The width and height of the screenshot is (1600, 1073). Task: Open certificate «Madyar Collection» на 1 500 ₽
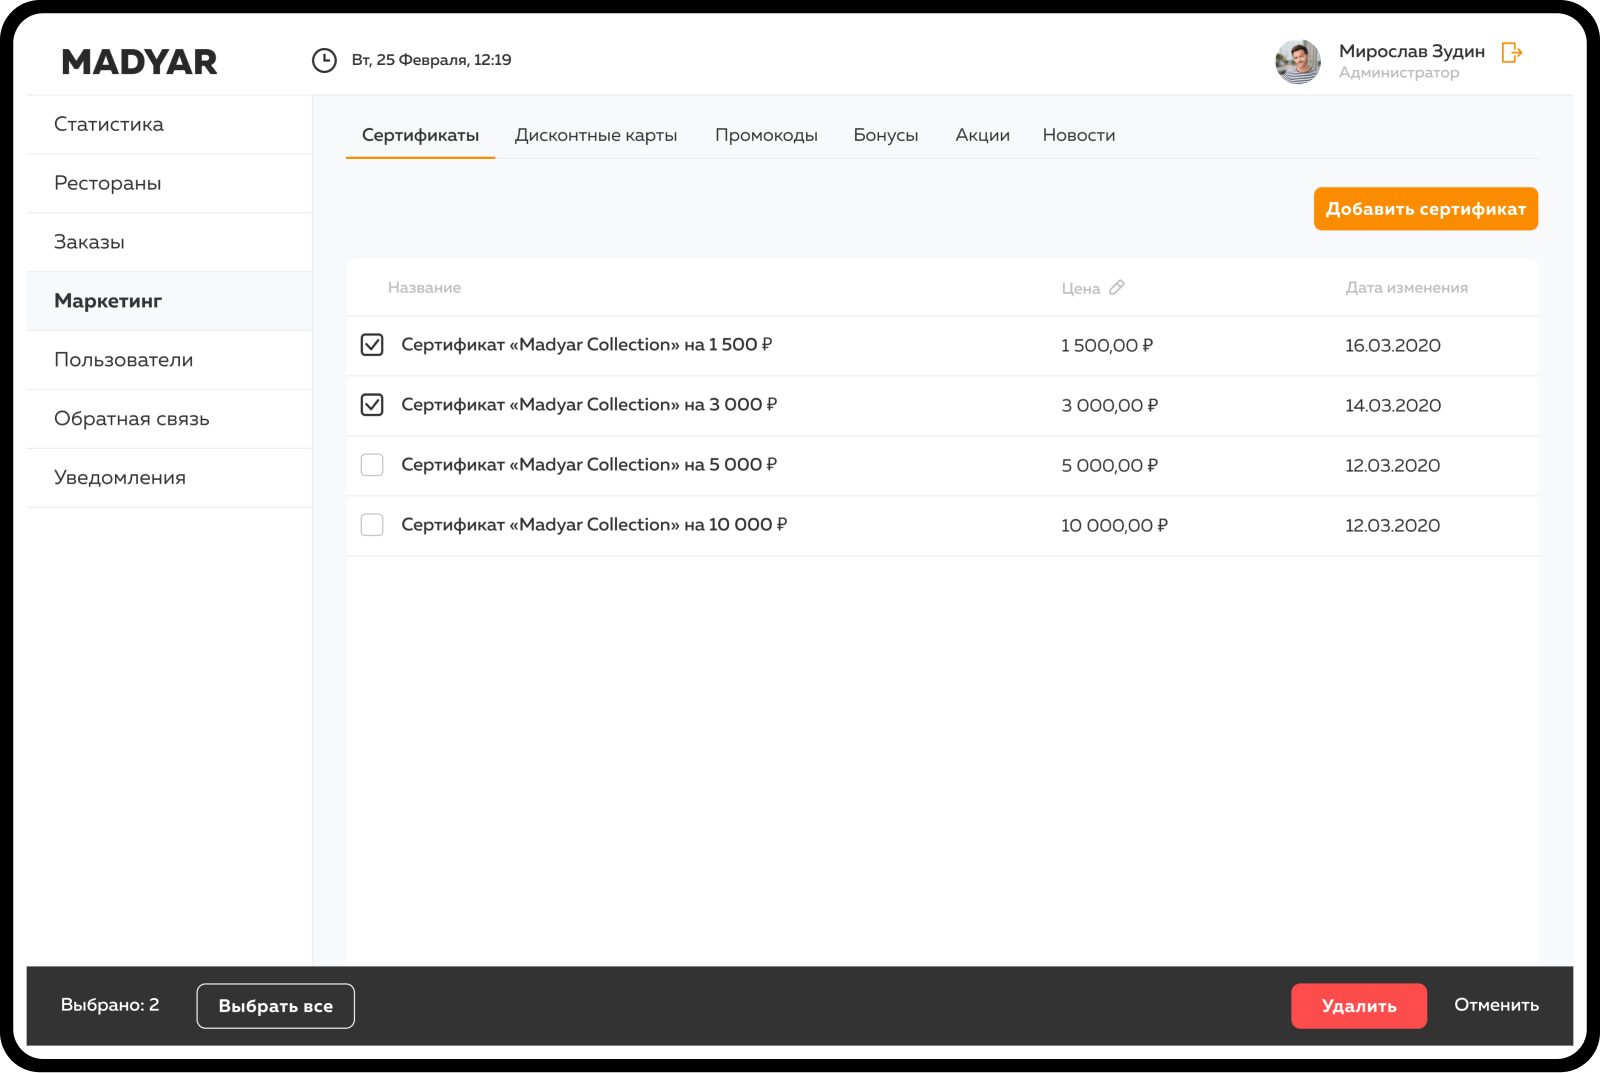pyautogui.click(x=587, y=345)
